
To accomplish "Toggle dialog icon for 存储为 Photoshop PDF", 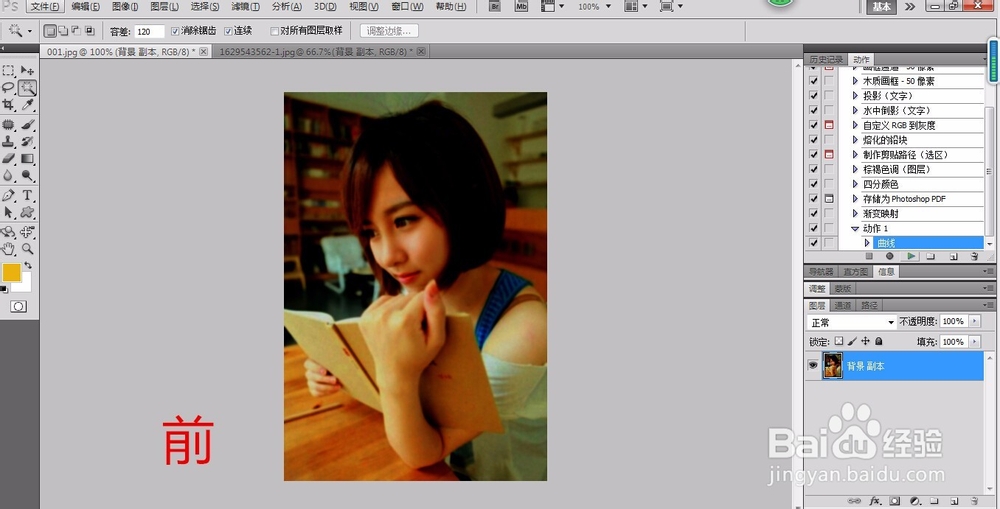I will point(829,198).
